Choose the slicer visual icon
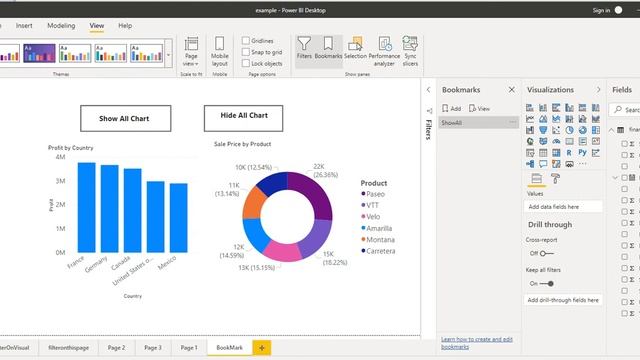Viewport: 640px width, 360px height. [x=530, y=153]
